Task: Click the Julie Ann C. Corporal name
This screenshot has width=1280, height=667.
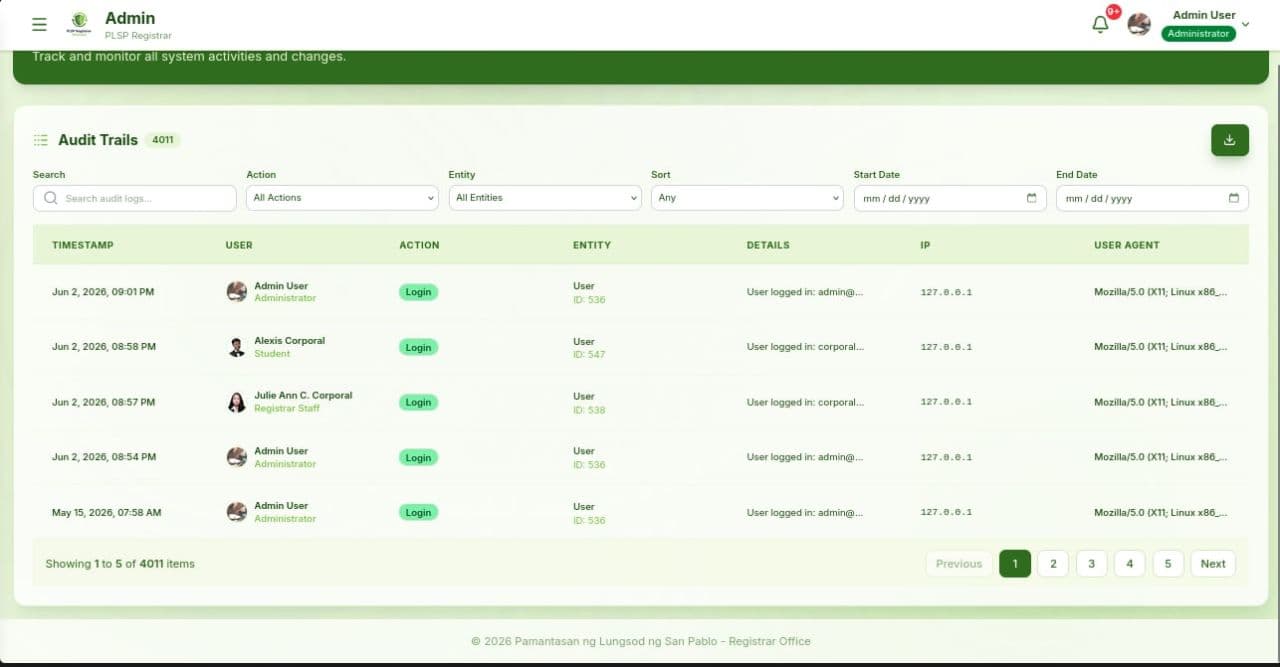Action: click(303, 395)
